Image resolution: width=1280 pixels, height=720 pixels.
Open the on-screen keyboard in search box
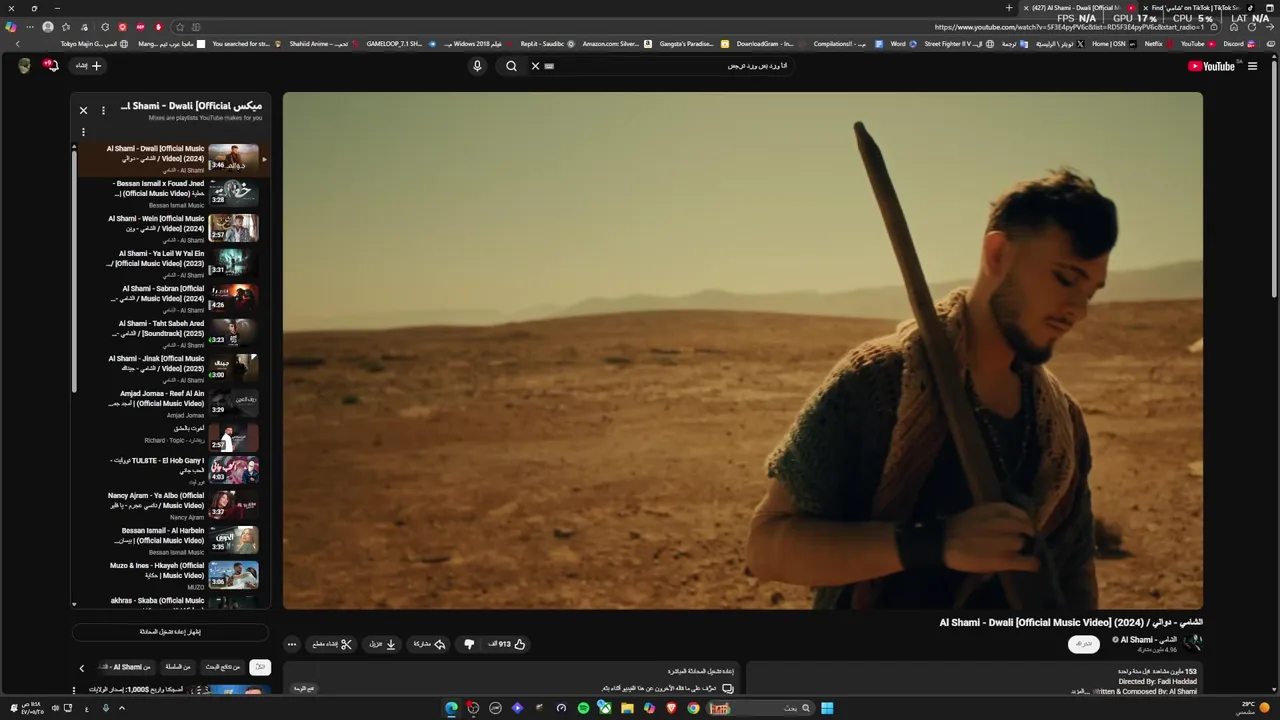pyautogui.click(x=549, y=66)
